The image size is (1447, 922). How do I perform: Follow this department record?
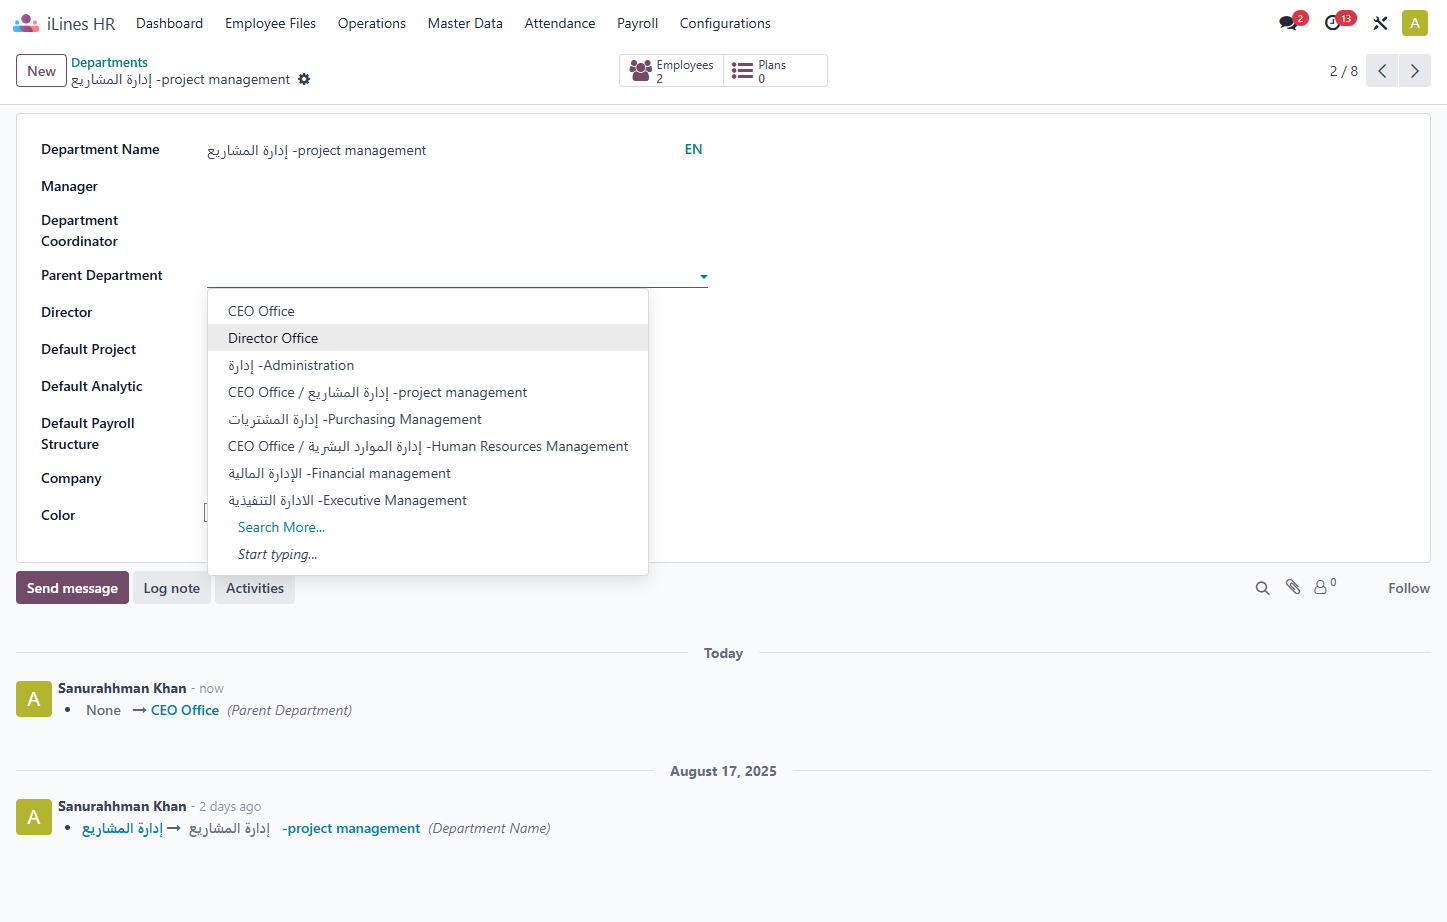click(1409, 588)
